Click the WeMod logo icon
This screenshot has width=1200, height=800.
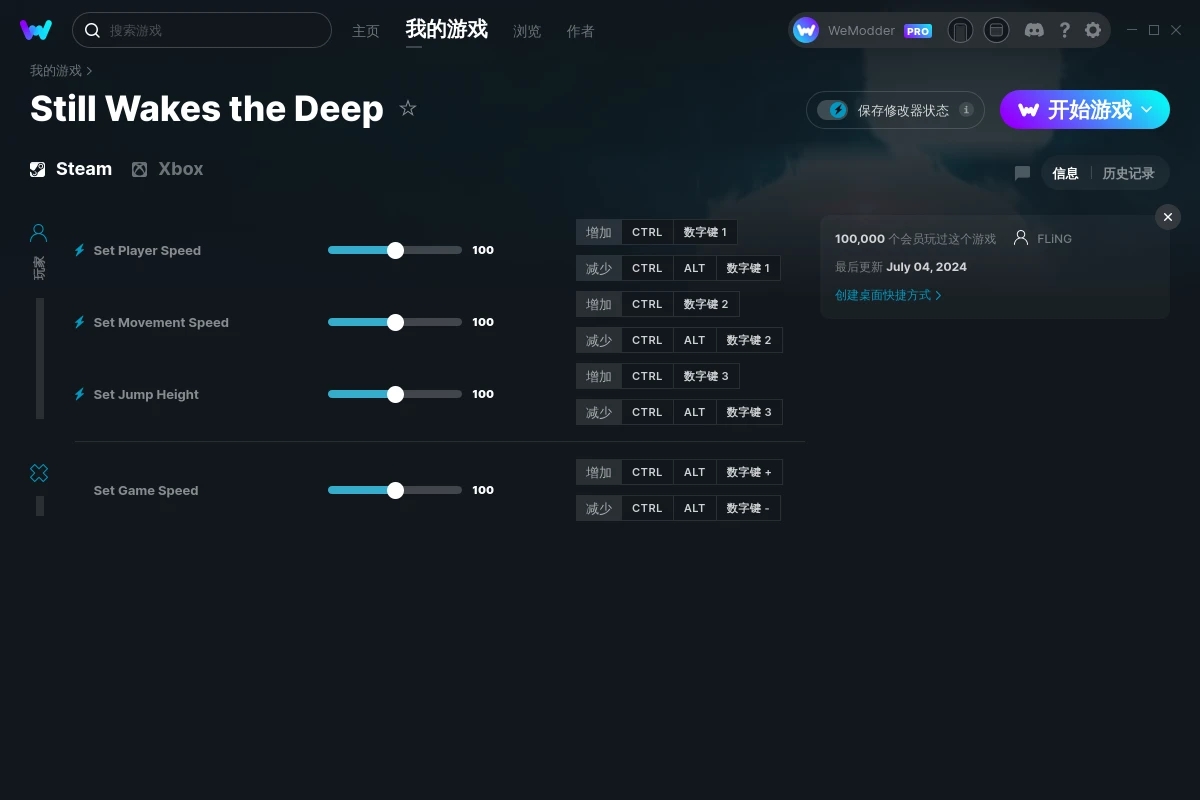36,30
